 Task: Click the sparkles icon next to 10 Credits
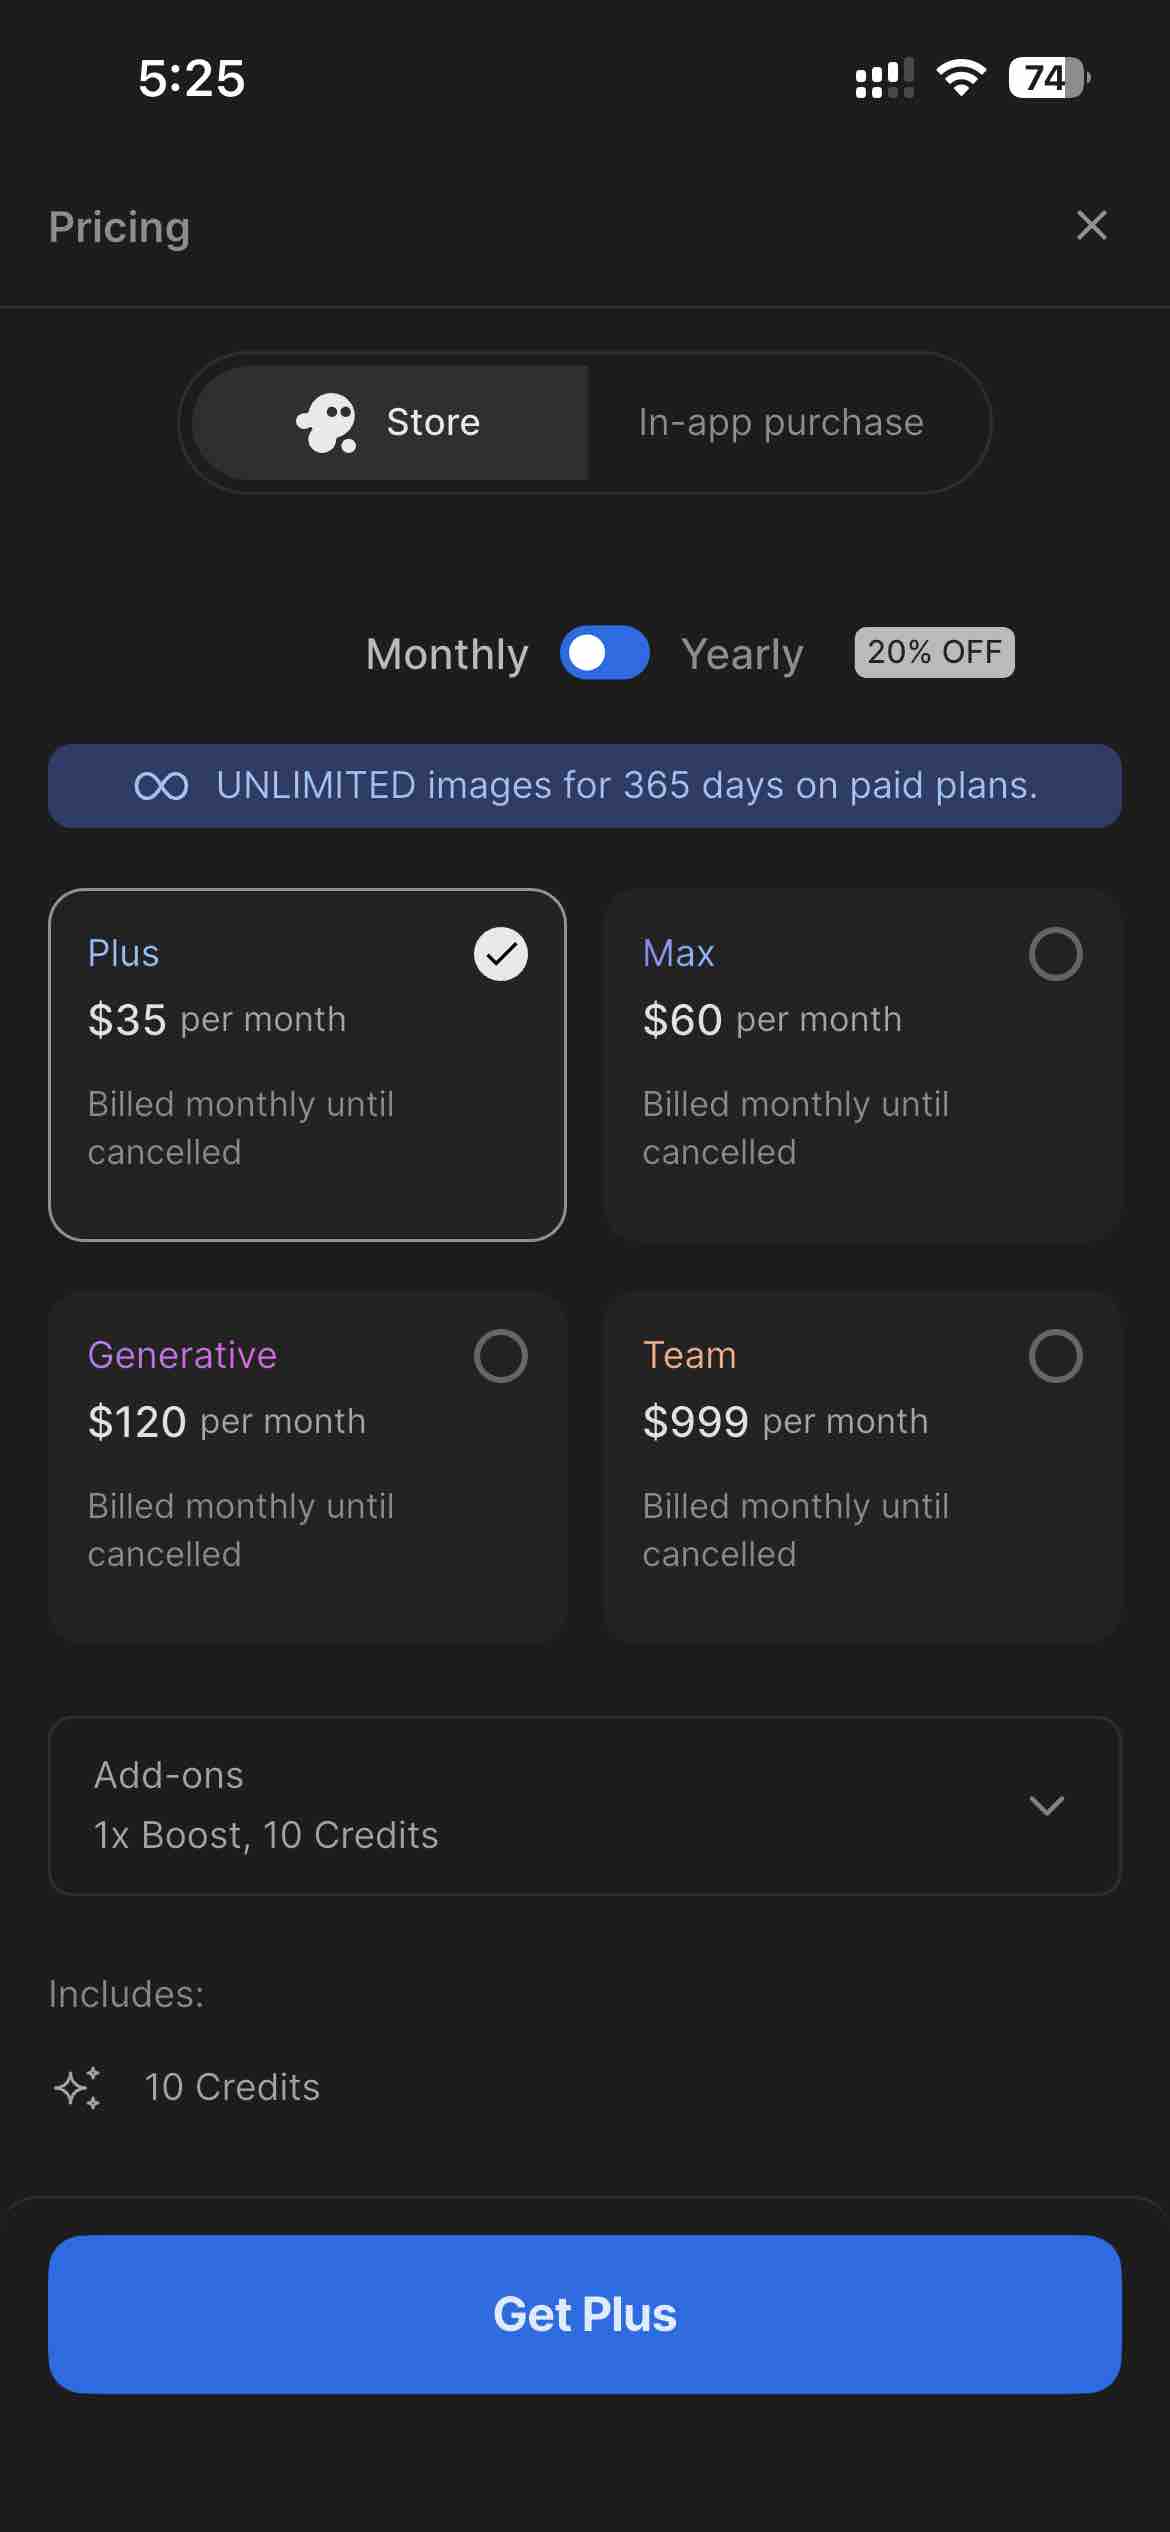click(76, 2087)
